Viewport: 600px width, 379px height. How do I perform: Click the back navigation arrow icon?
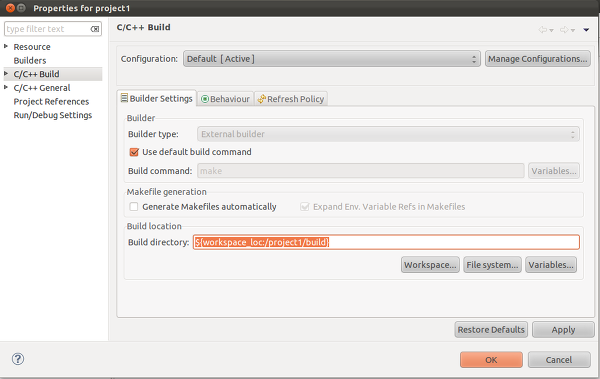[x=543, y=30]
